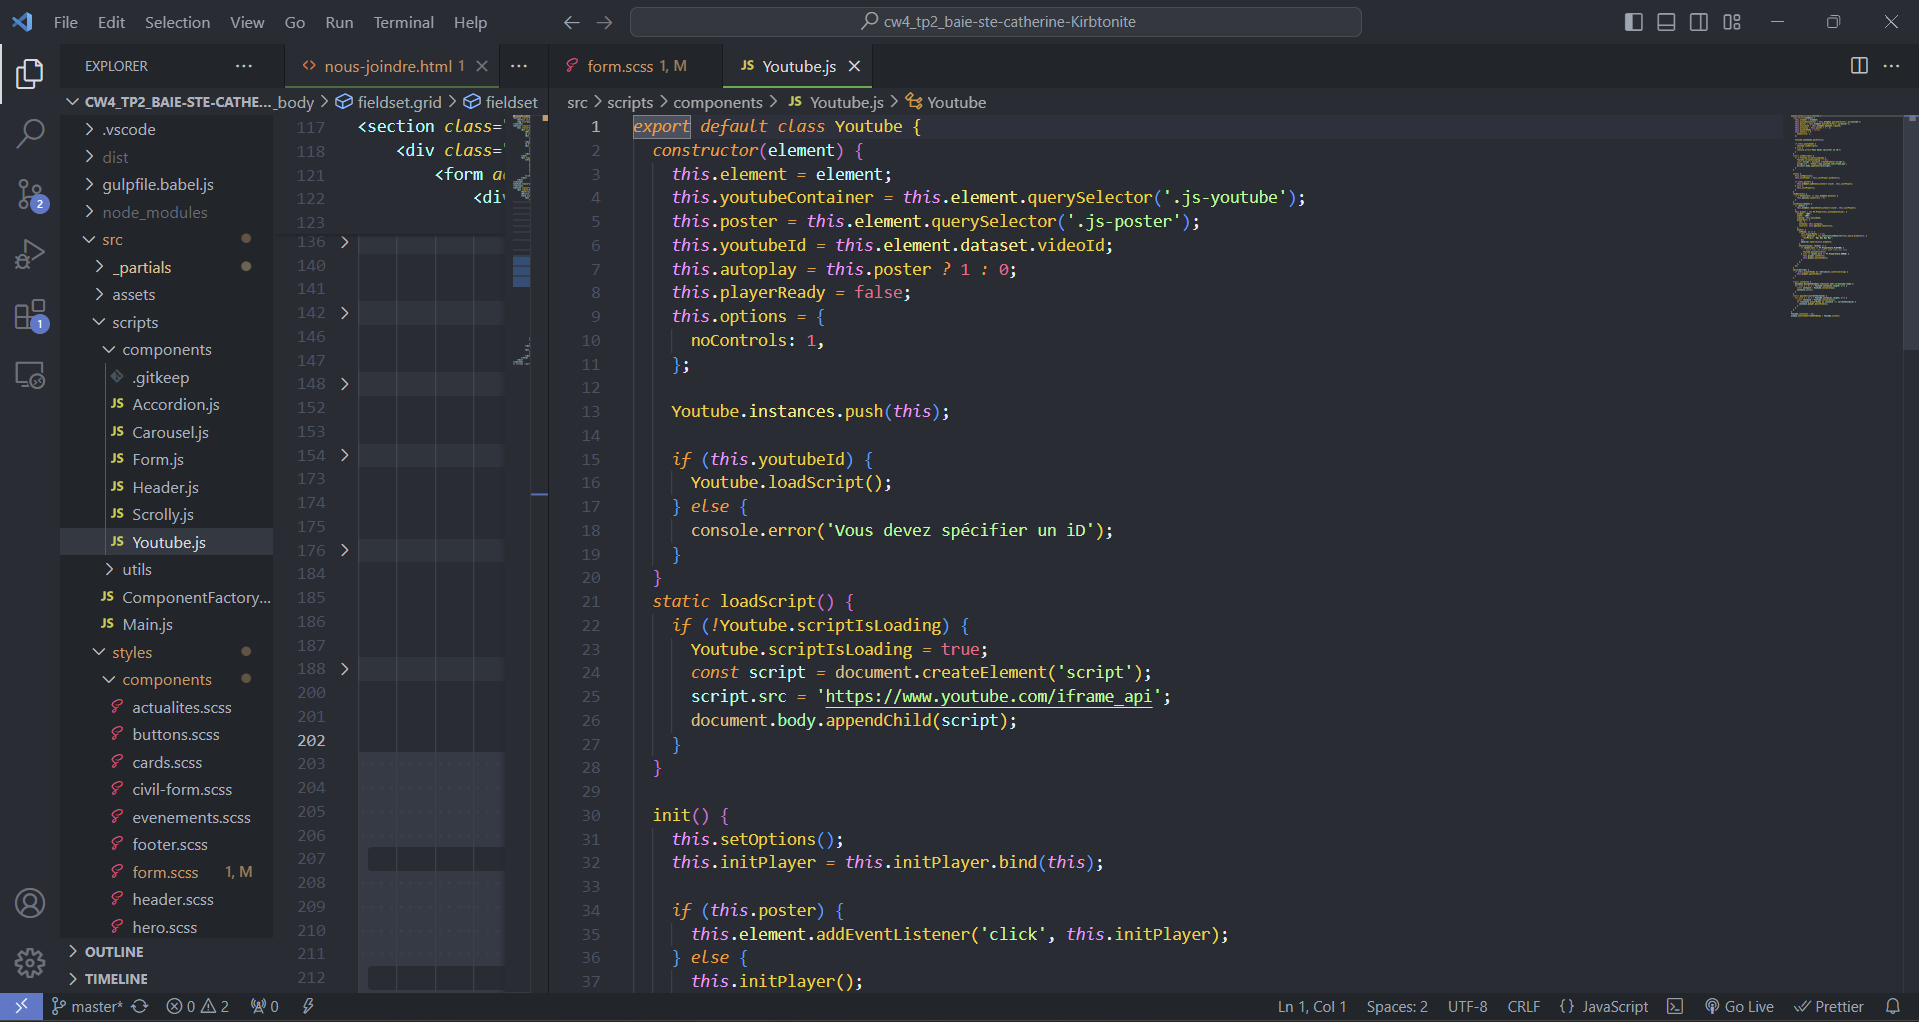Close the nous-joindre.html tab
Image resolution: width=1919 pixels, height=1022 pixels.
[x=482, y=66]
